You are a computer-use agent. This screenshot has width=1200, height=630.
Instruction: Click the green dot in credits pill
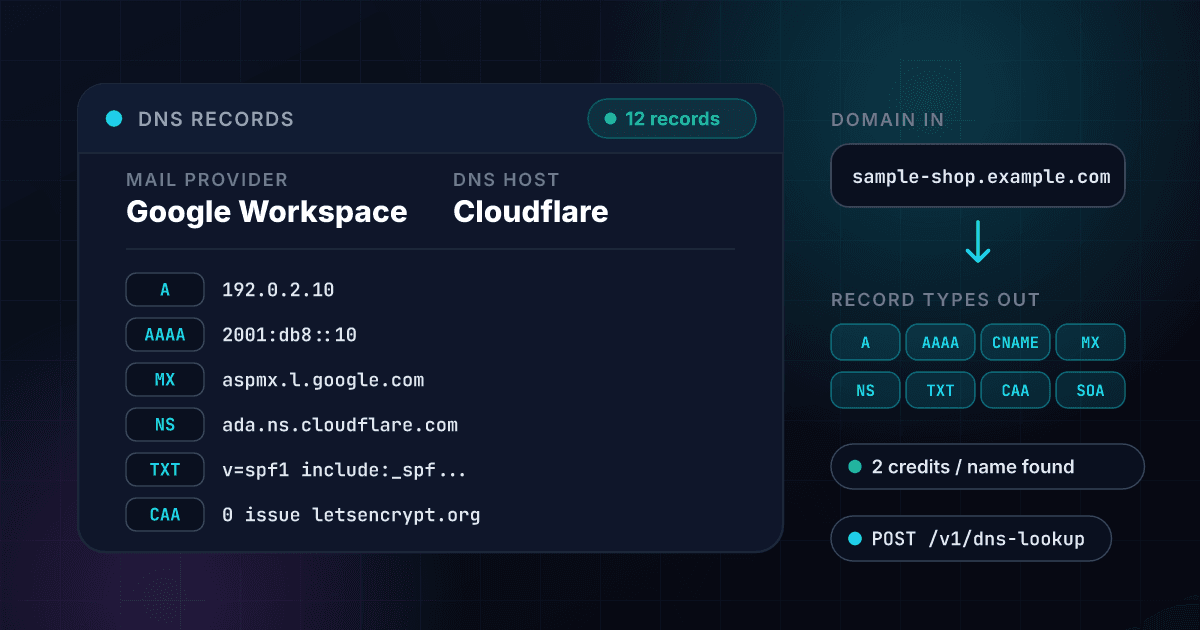tap(855, 467)
